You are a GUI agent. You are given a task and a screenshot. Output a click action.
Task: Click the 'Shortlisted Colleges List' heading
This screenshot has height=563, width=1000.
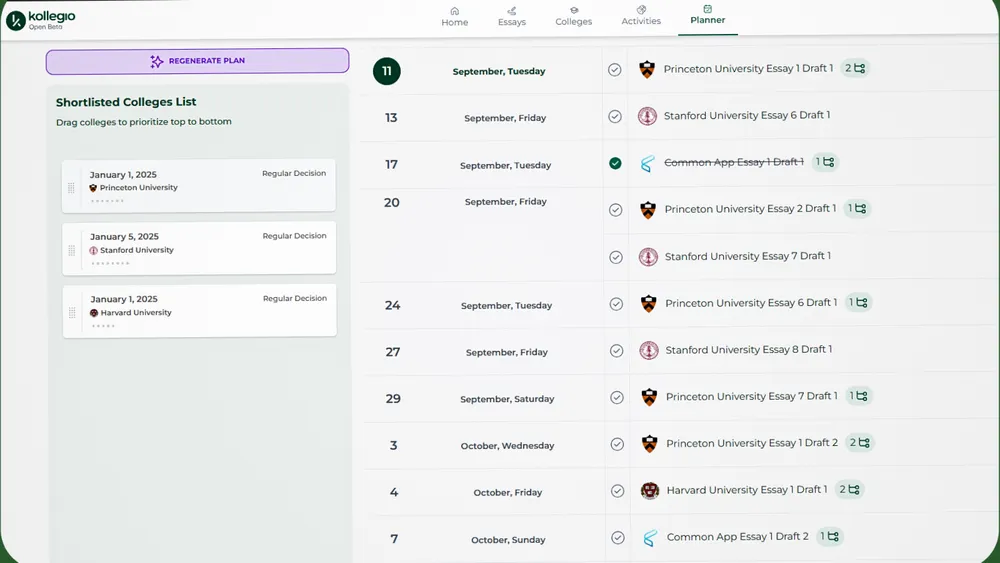pyautogui.click(x=126, y=102)
